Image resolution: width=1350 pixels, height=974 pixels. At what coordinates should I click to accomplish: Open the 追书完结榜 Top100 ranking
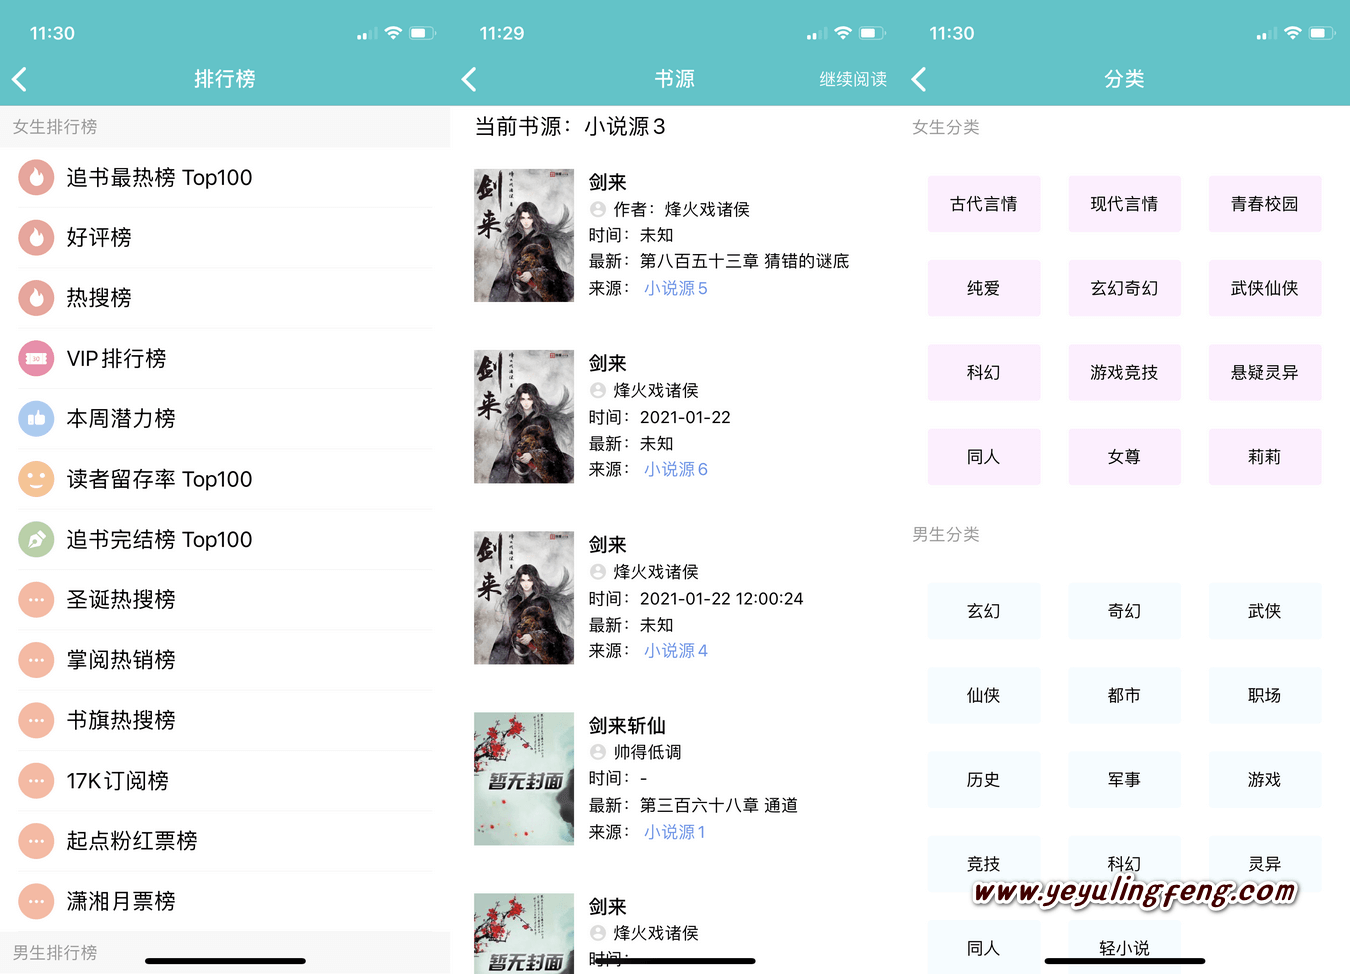pyautogui.click(x=225, y=539)
